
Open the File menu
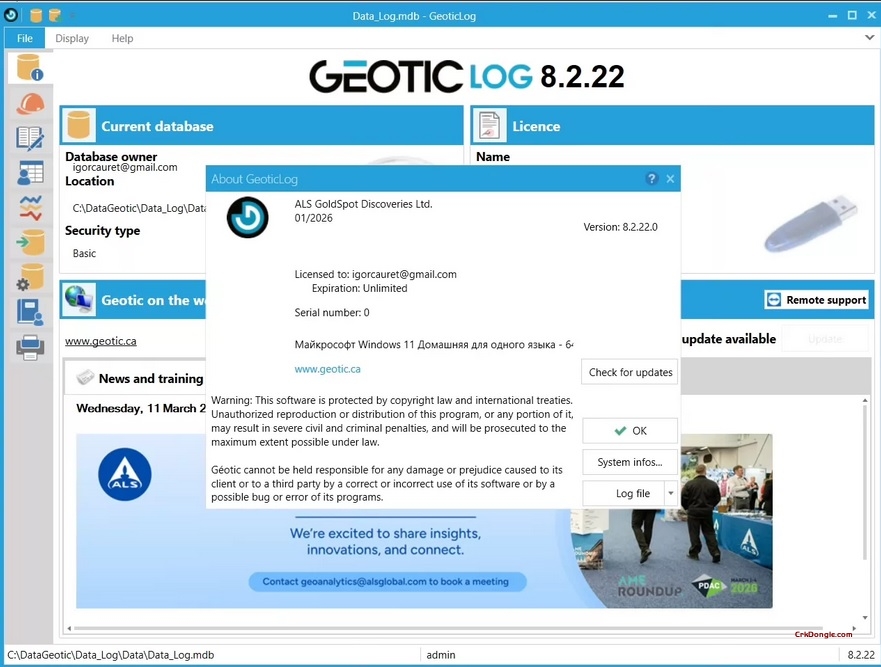(x=24, y=37)
